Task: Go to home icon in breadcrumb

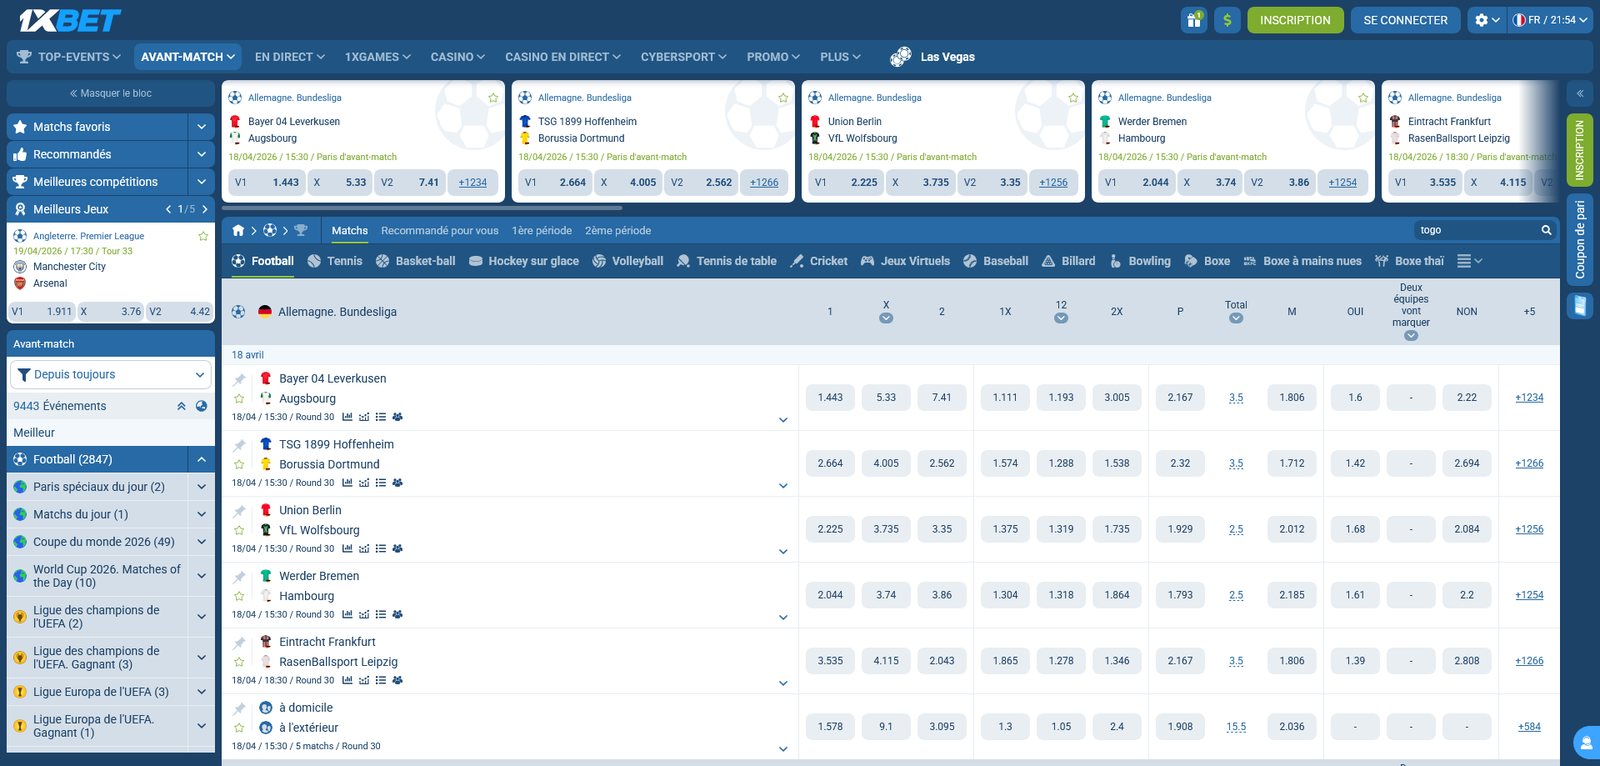Action: (238, 230)
